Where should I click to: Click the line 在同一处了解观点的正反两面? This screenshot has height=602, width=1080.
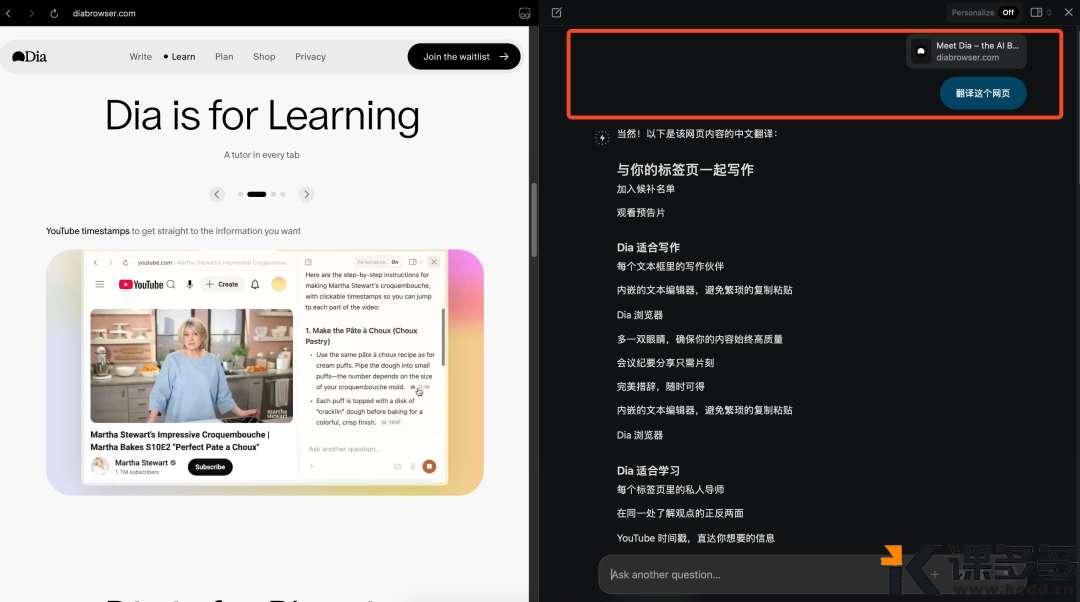tap(680, 513)
